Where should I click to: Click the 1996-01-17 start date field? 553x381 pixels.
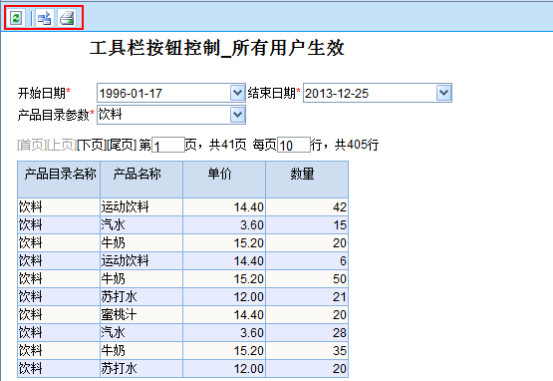(x=164, y=93)
